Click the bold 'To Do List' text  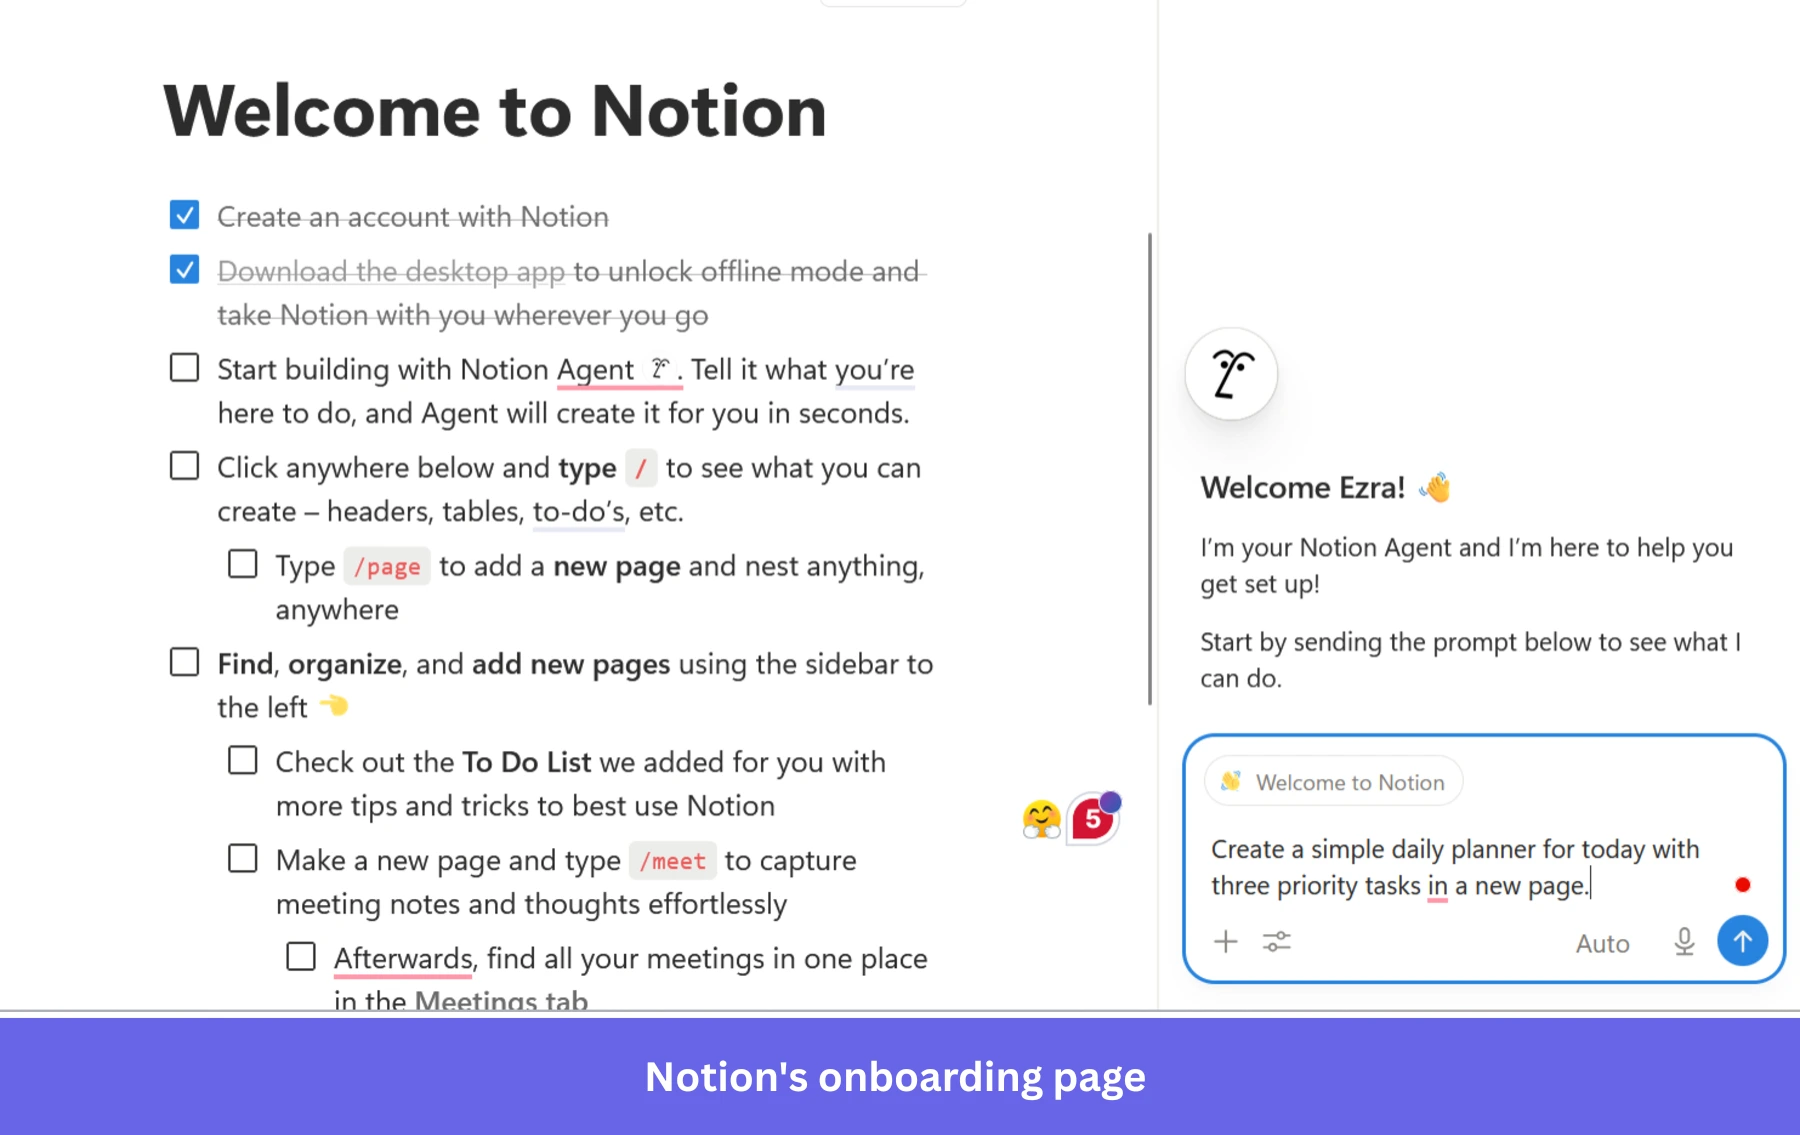[x=527, y=762]
